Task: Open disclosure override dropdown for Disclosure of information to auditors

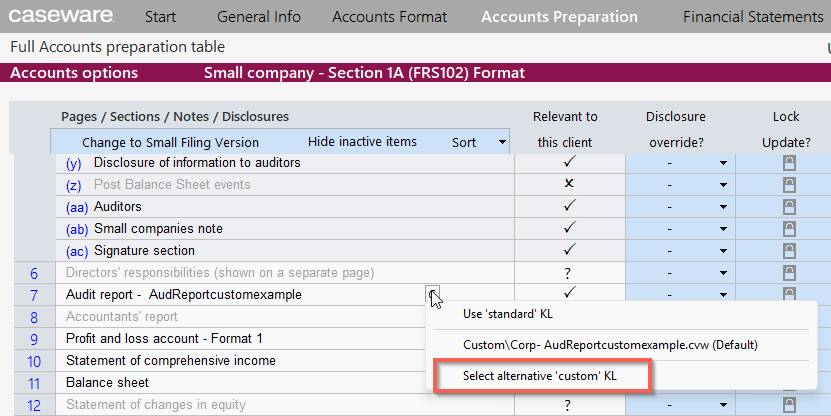Action: coord(723,163)
